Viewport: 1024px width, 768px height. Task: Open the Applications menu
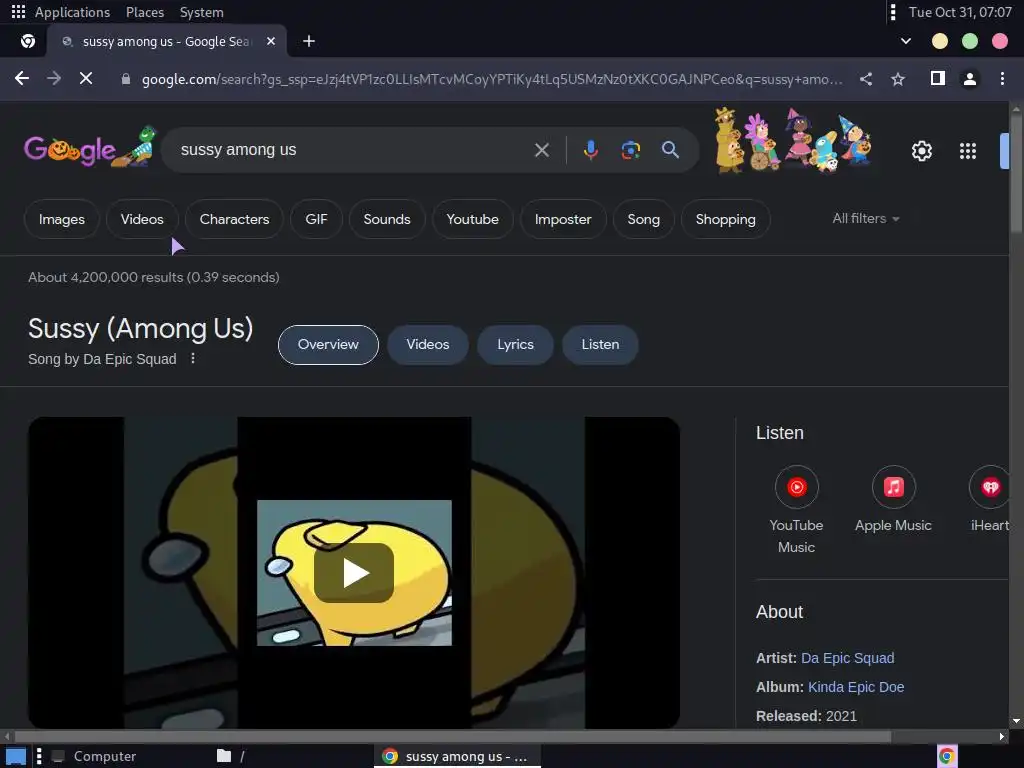72,12
